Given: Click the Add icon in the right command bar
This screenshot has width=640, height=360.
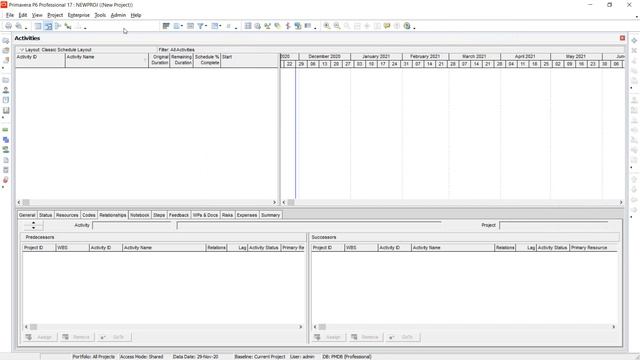Looking at the screenshot, I should point(634,40).
